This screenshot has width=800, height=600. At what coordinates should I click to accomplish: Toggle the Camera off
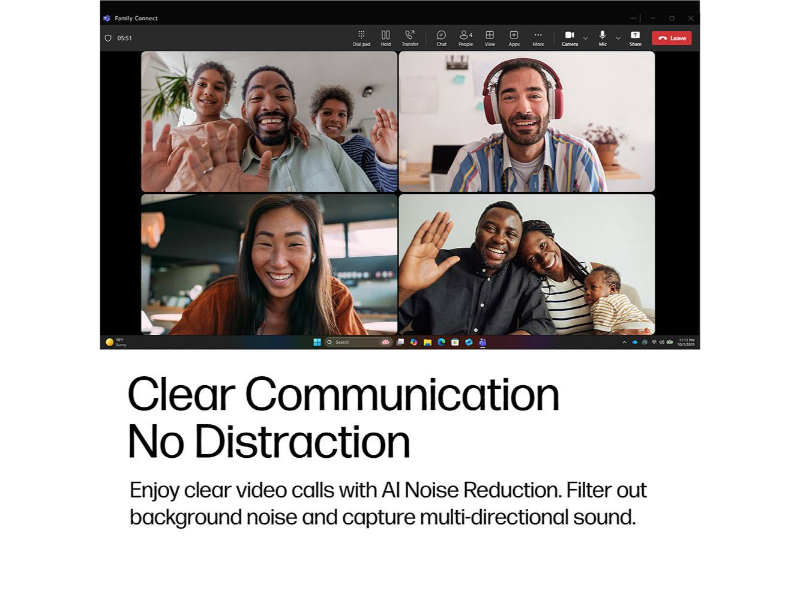point(570,38)
